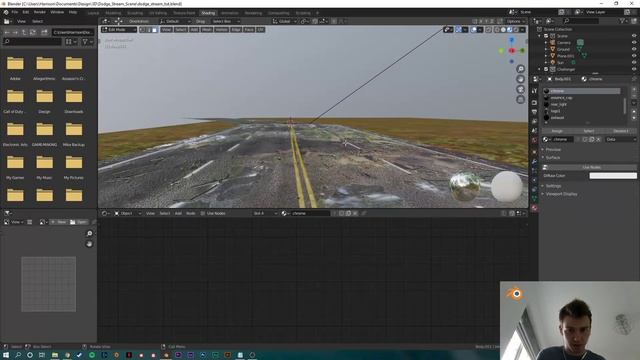This screenshot has height=360, width=640.
Task: Click New image button in image editor
Action: [x=58, y=222]
